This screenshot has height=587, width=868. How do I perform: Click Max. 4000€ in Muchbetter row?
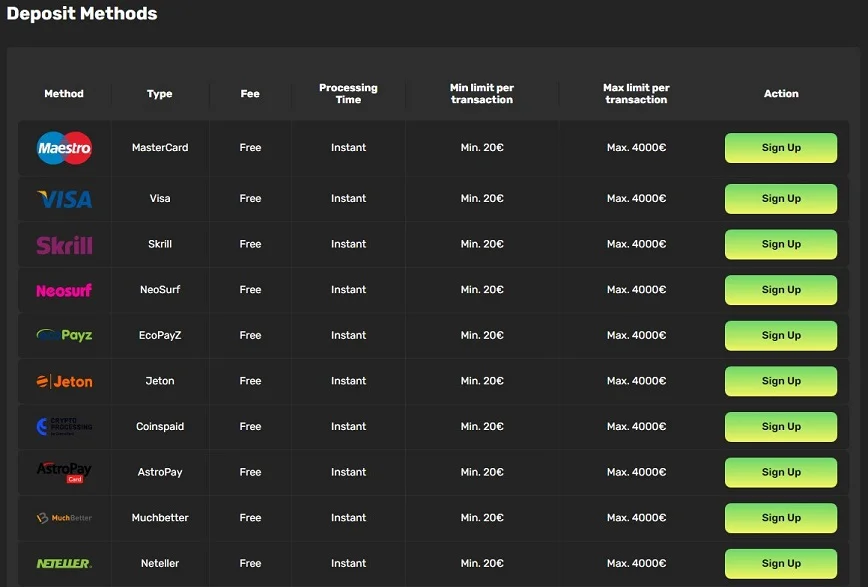point(636,517)
